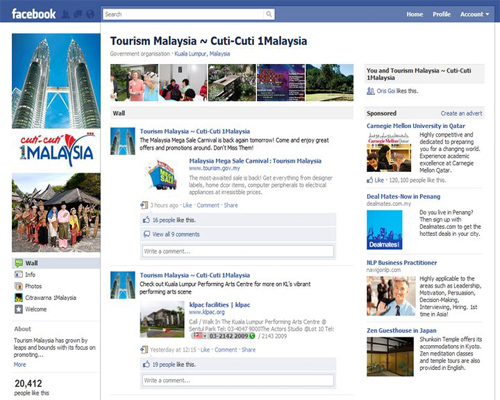500x400 pixels.
Task: Click View all 9 comments
Action: (x=176, y=234)
